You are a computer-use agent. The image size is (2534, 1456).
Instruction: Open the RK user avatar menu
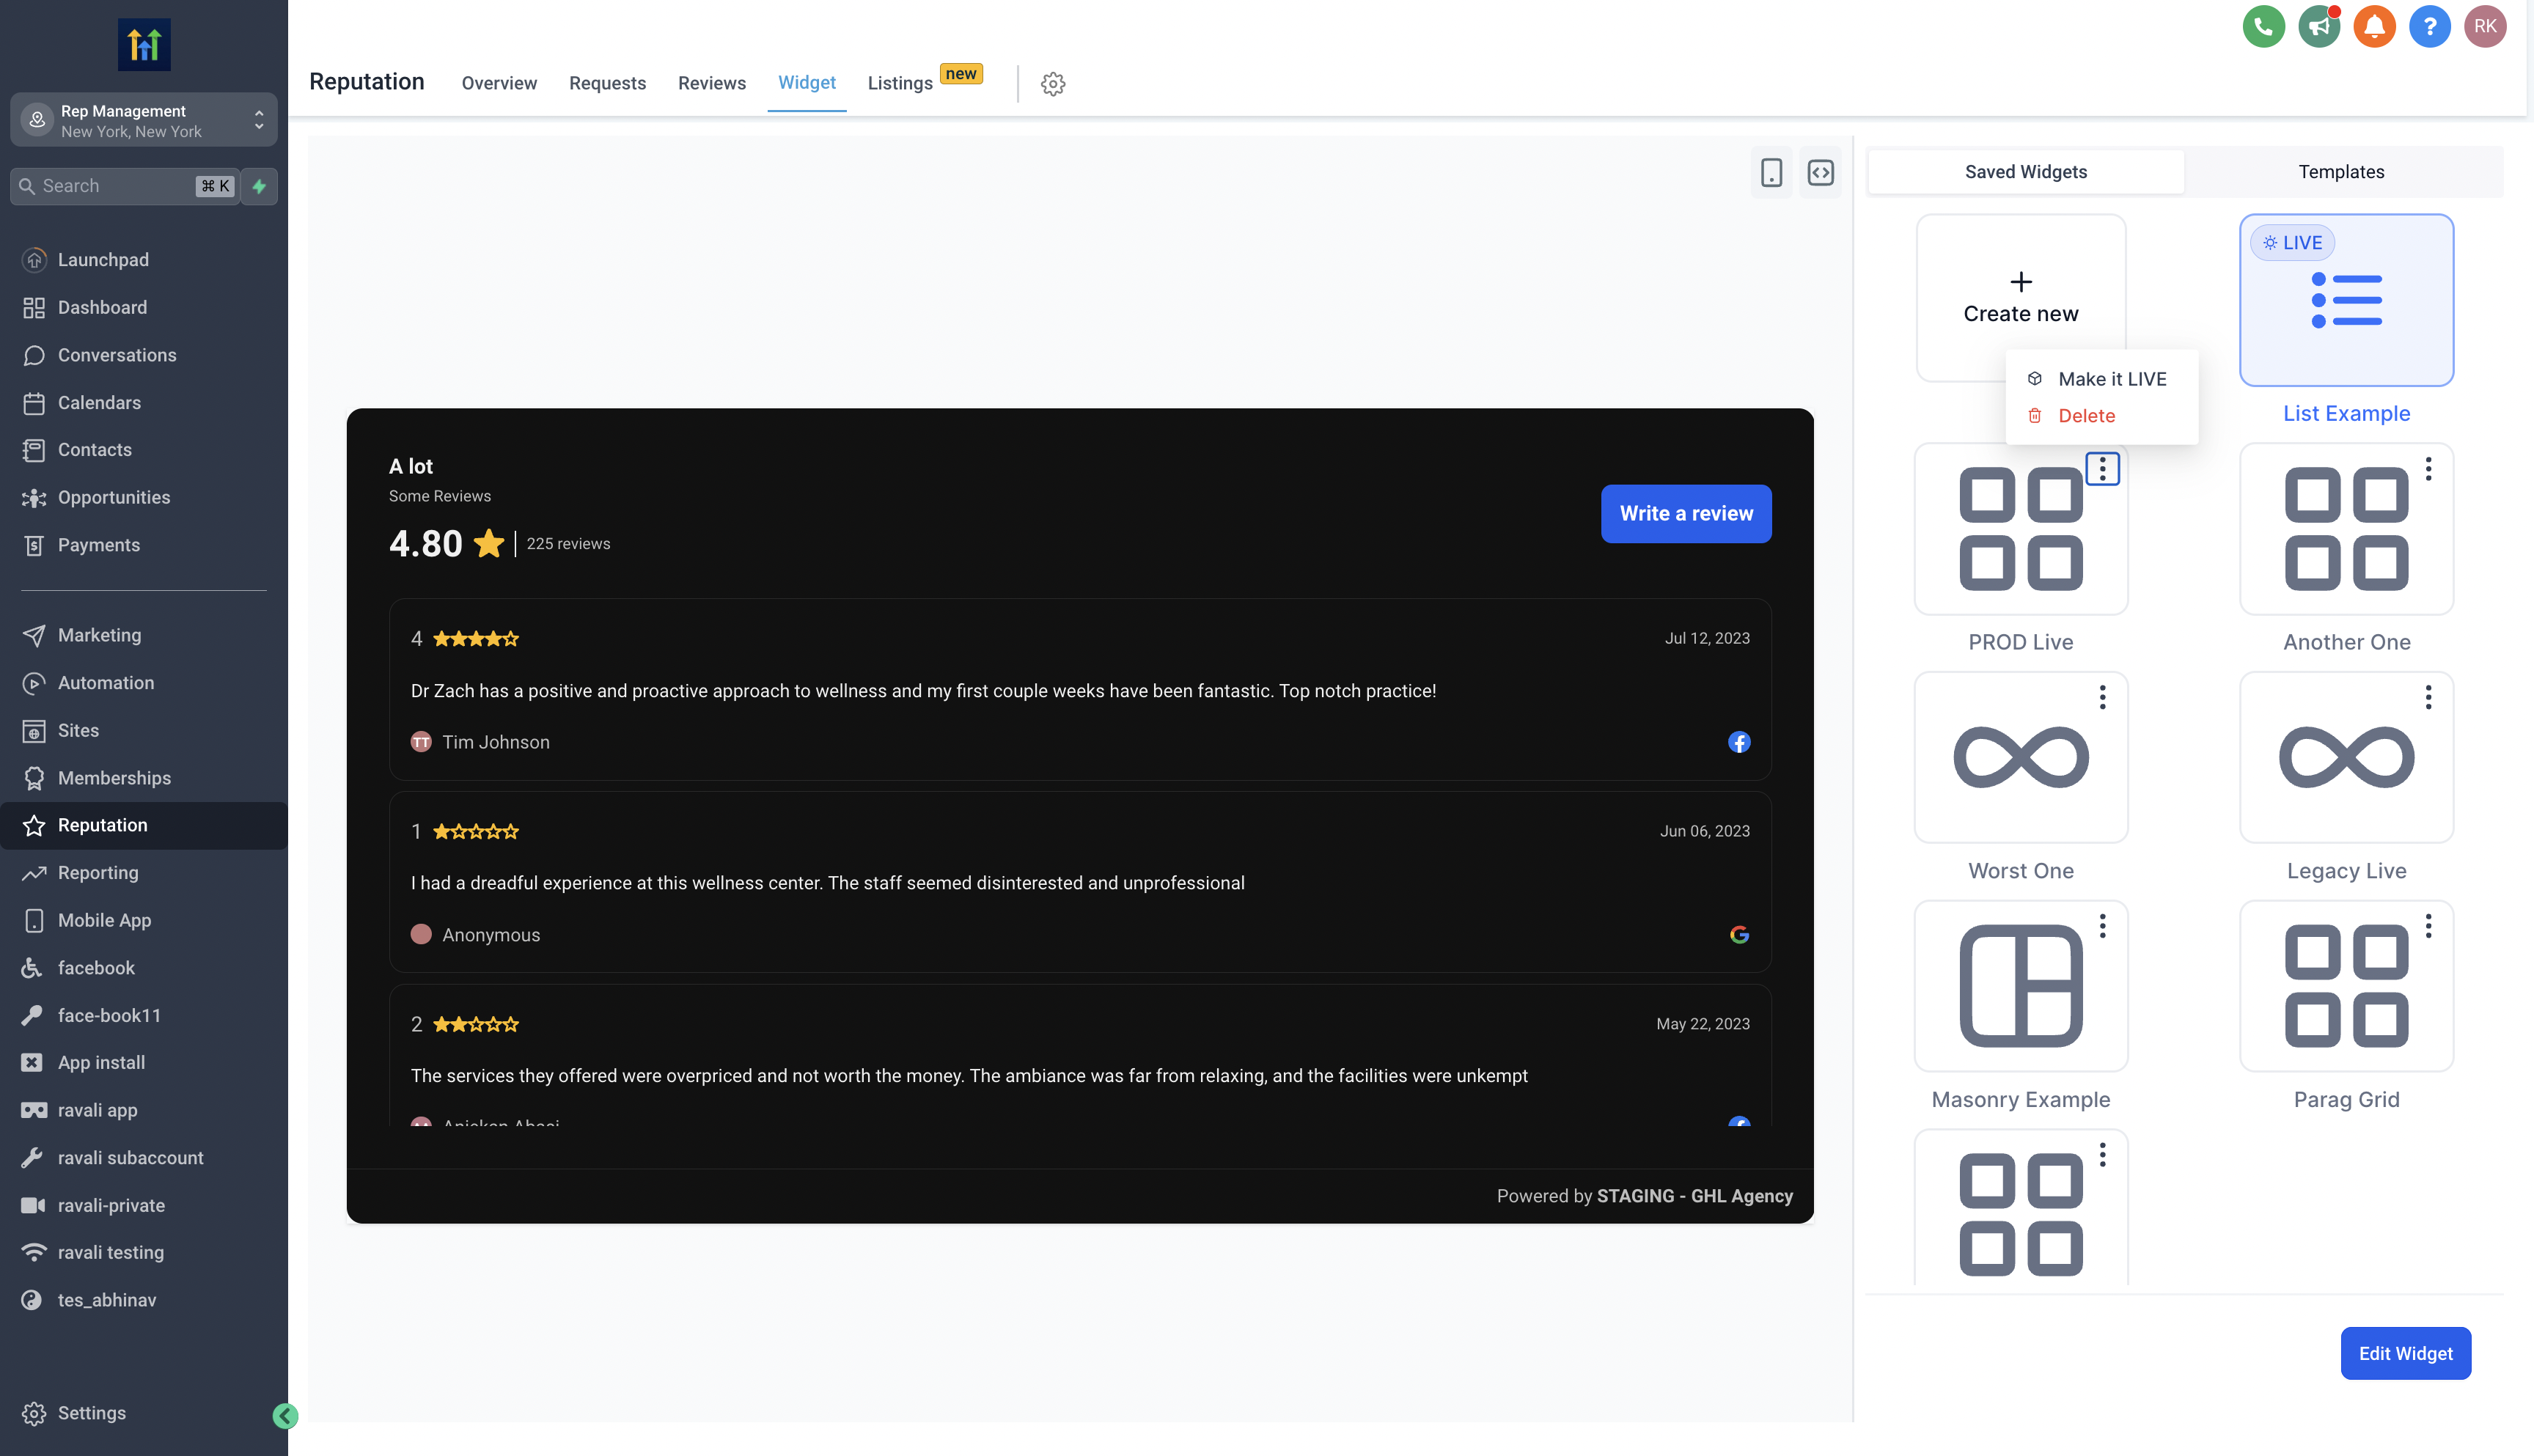click(x=2485, y=26)
